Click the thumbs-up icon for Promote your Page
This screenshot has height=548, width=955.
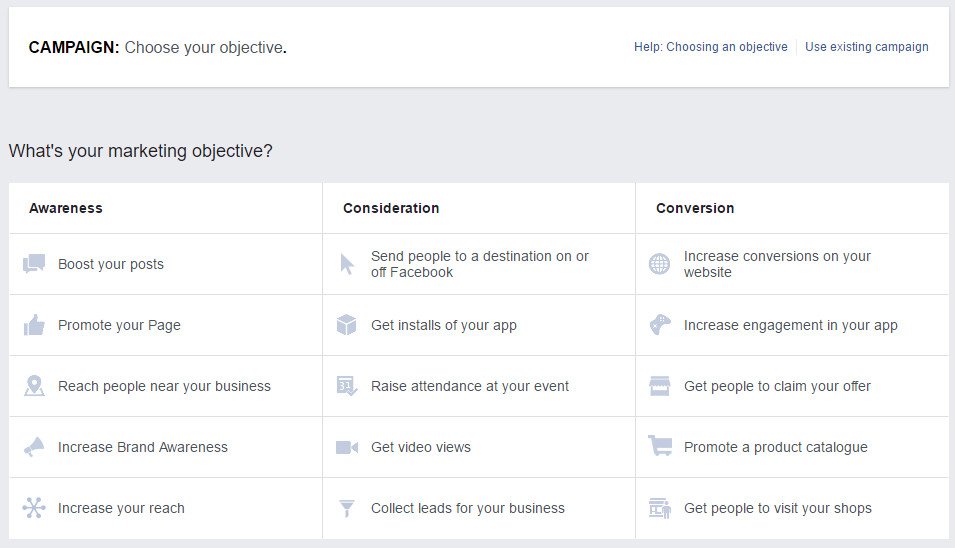coord(34,325)
